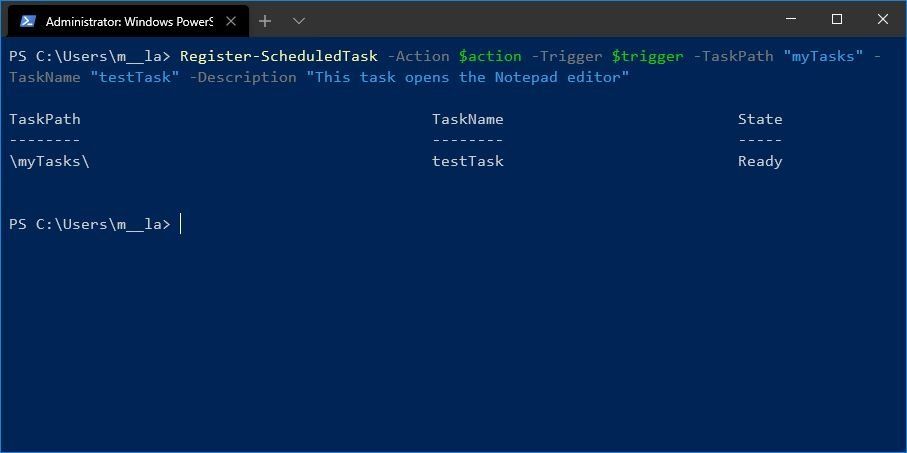Minimize the Windows Terminal window

791,19
